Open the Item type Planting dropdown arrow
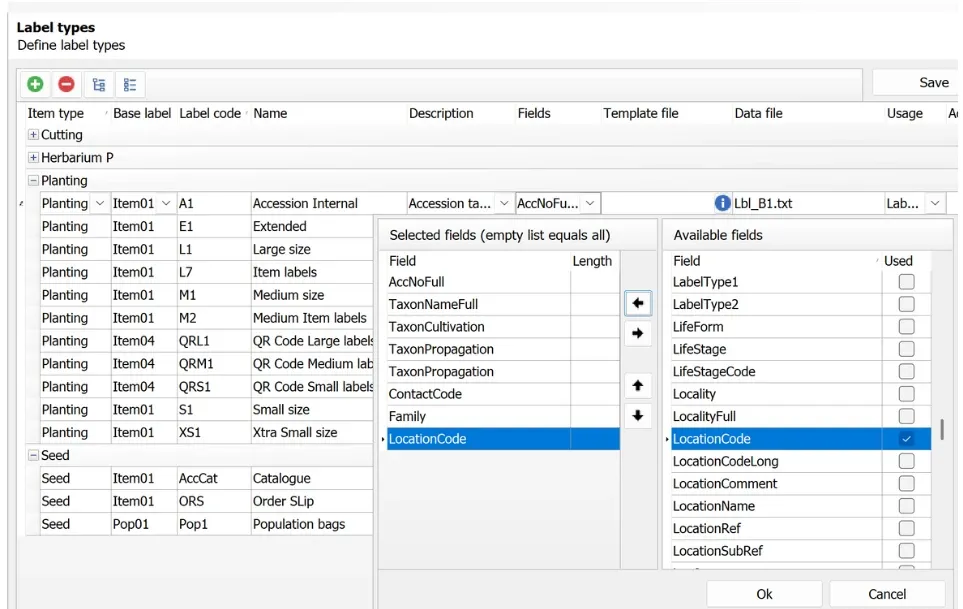This screenshot has height=609, width=963. click(x=100, y=203)
